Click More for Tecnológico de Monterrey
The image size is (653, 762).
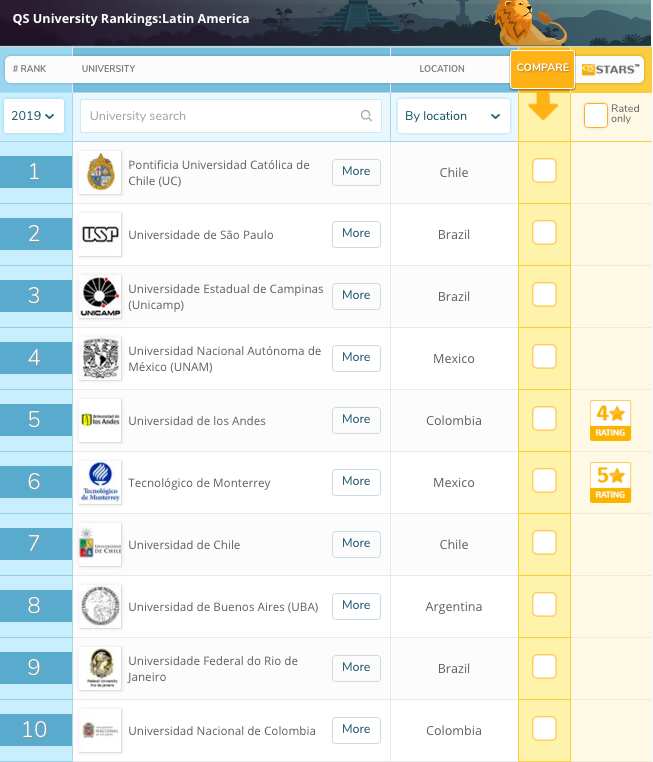[x=356, y=482]
